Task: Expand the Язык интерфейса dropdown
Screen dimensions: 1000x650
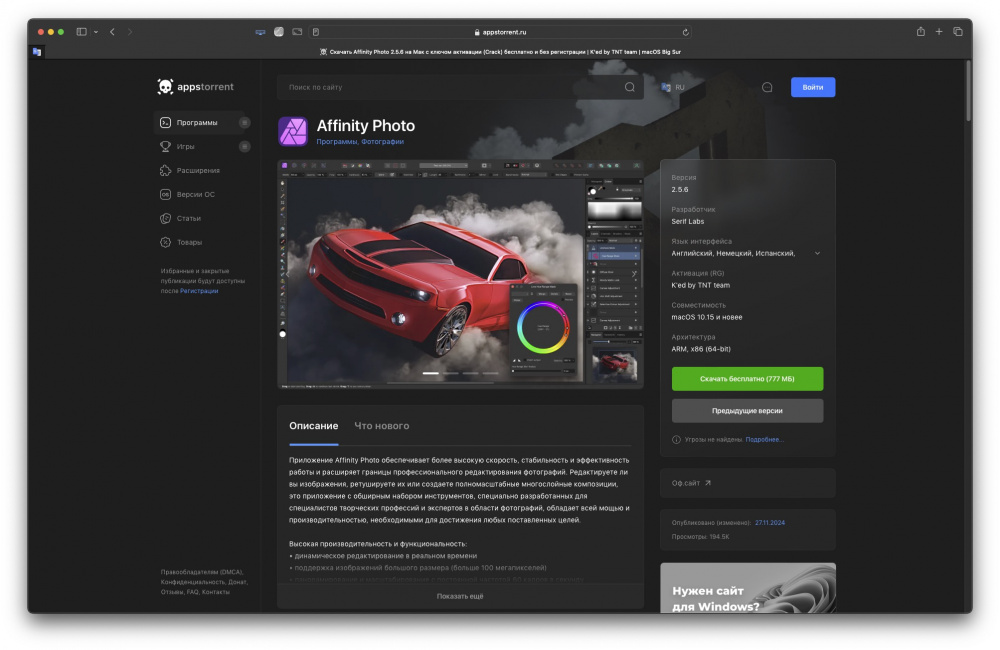Action: (x=817, y=253)
